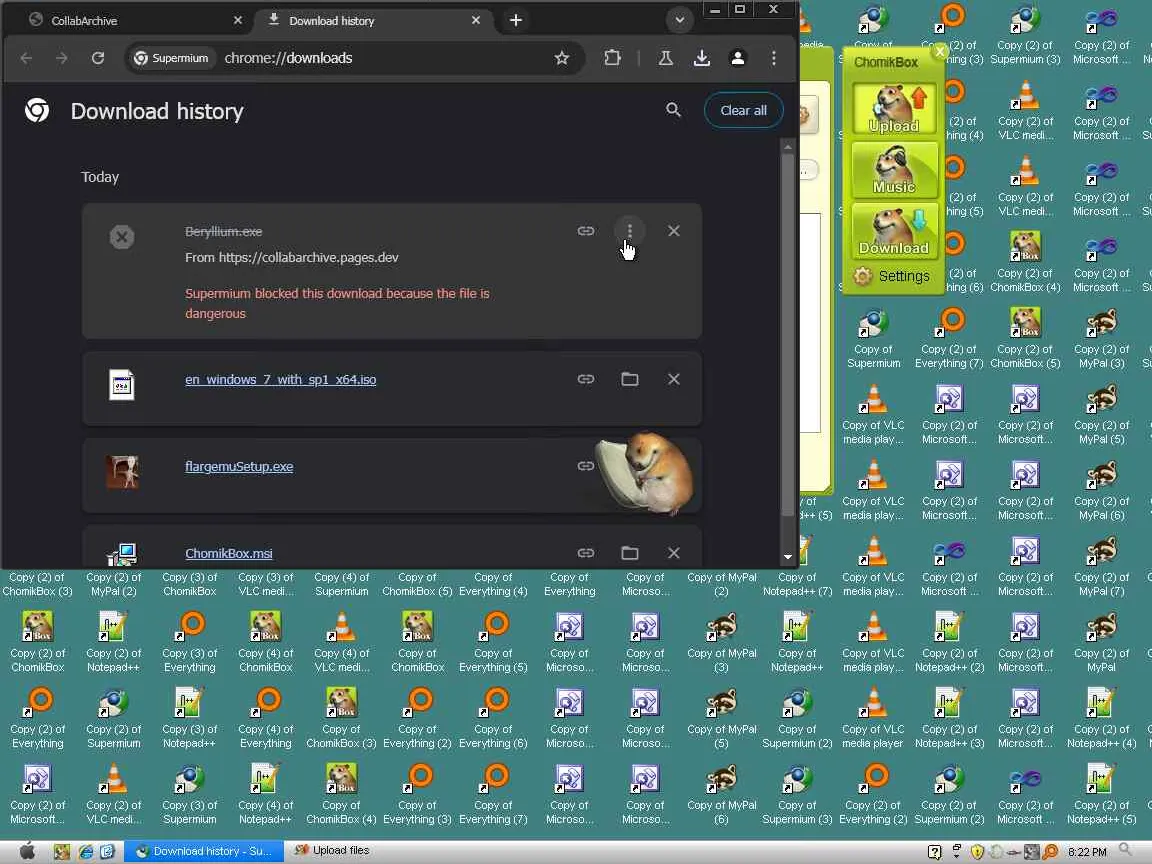Close the Download history tab

[476, 21]
